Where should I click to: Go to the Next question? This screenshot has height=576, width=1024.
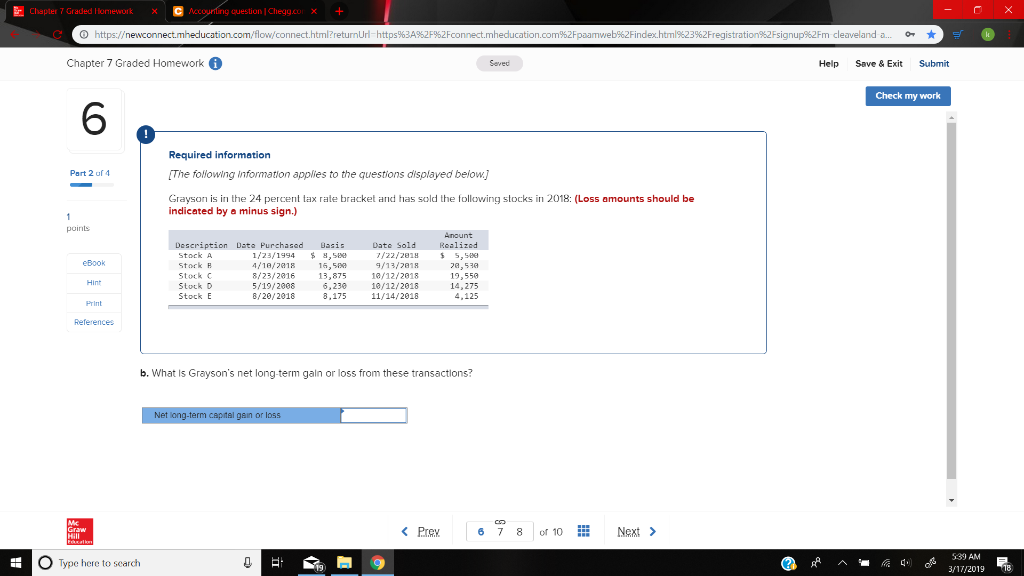tap(630, 531)
